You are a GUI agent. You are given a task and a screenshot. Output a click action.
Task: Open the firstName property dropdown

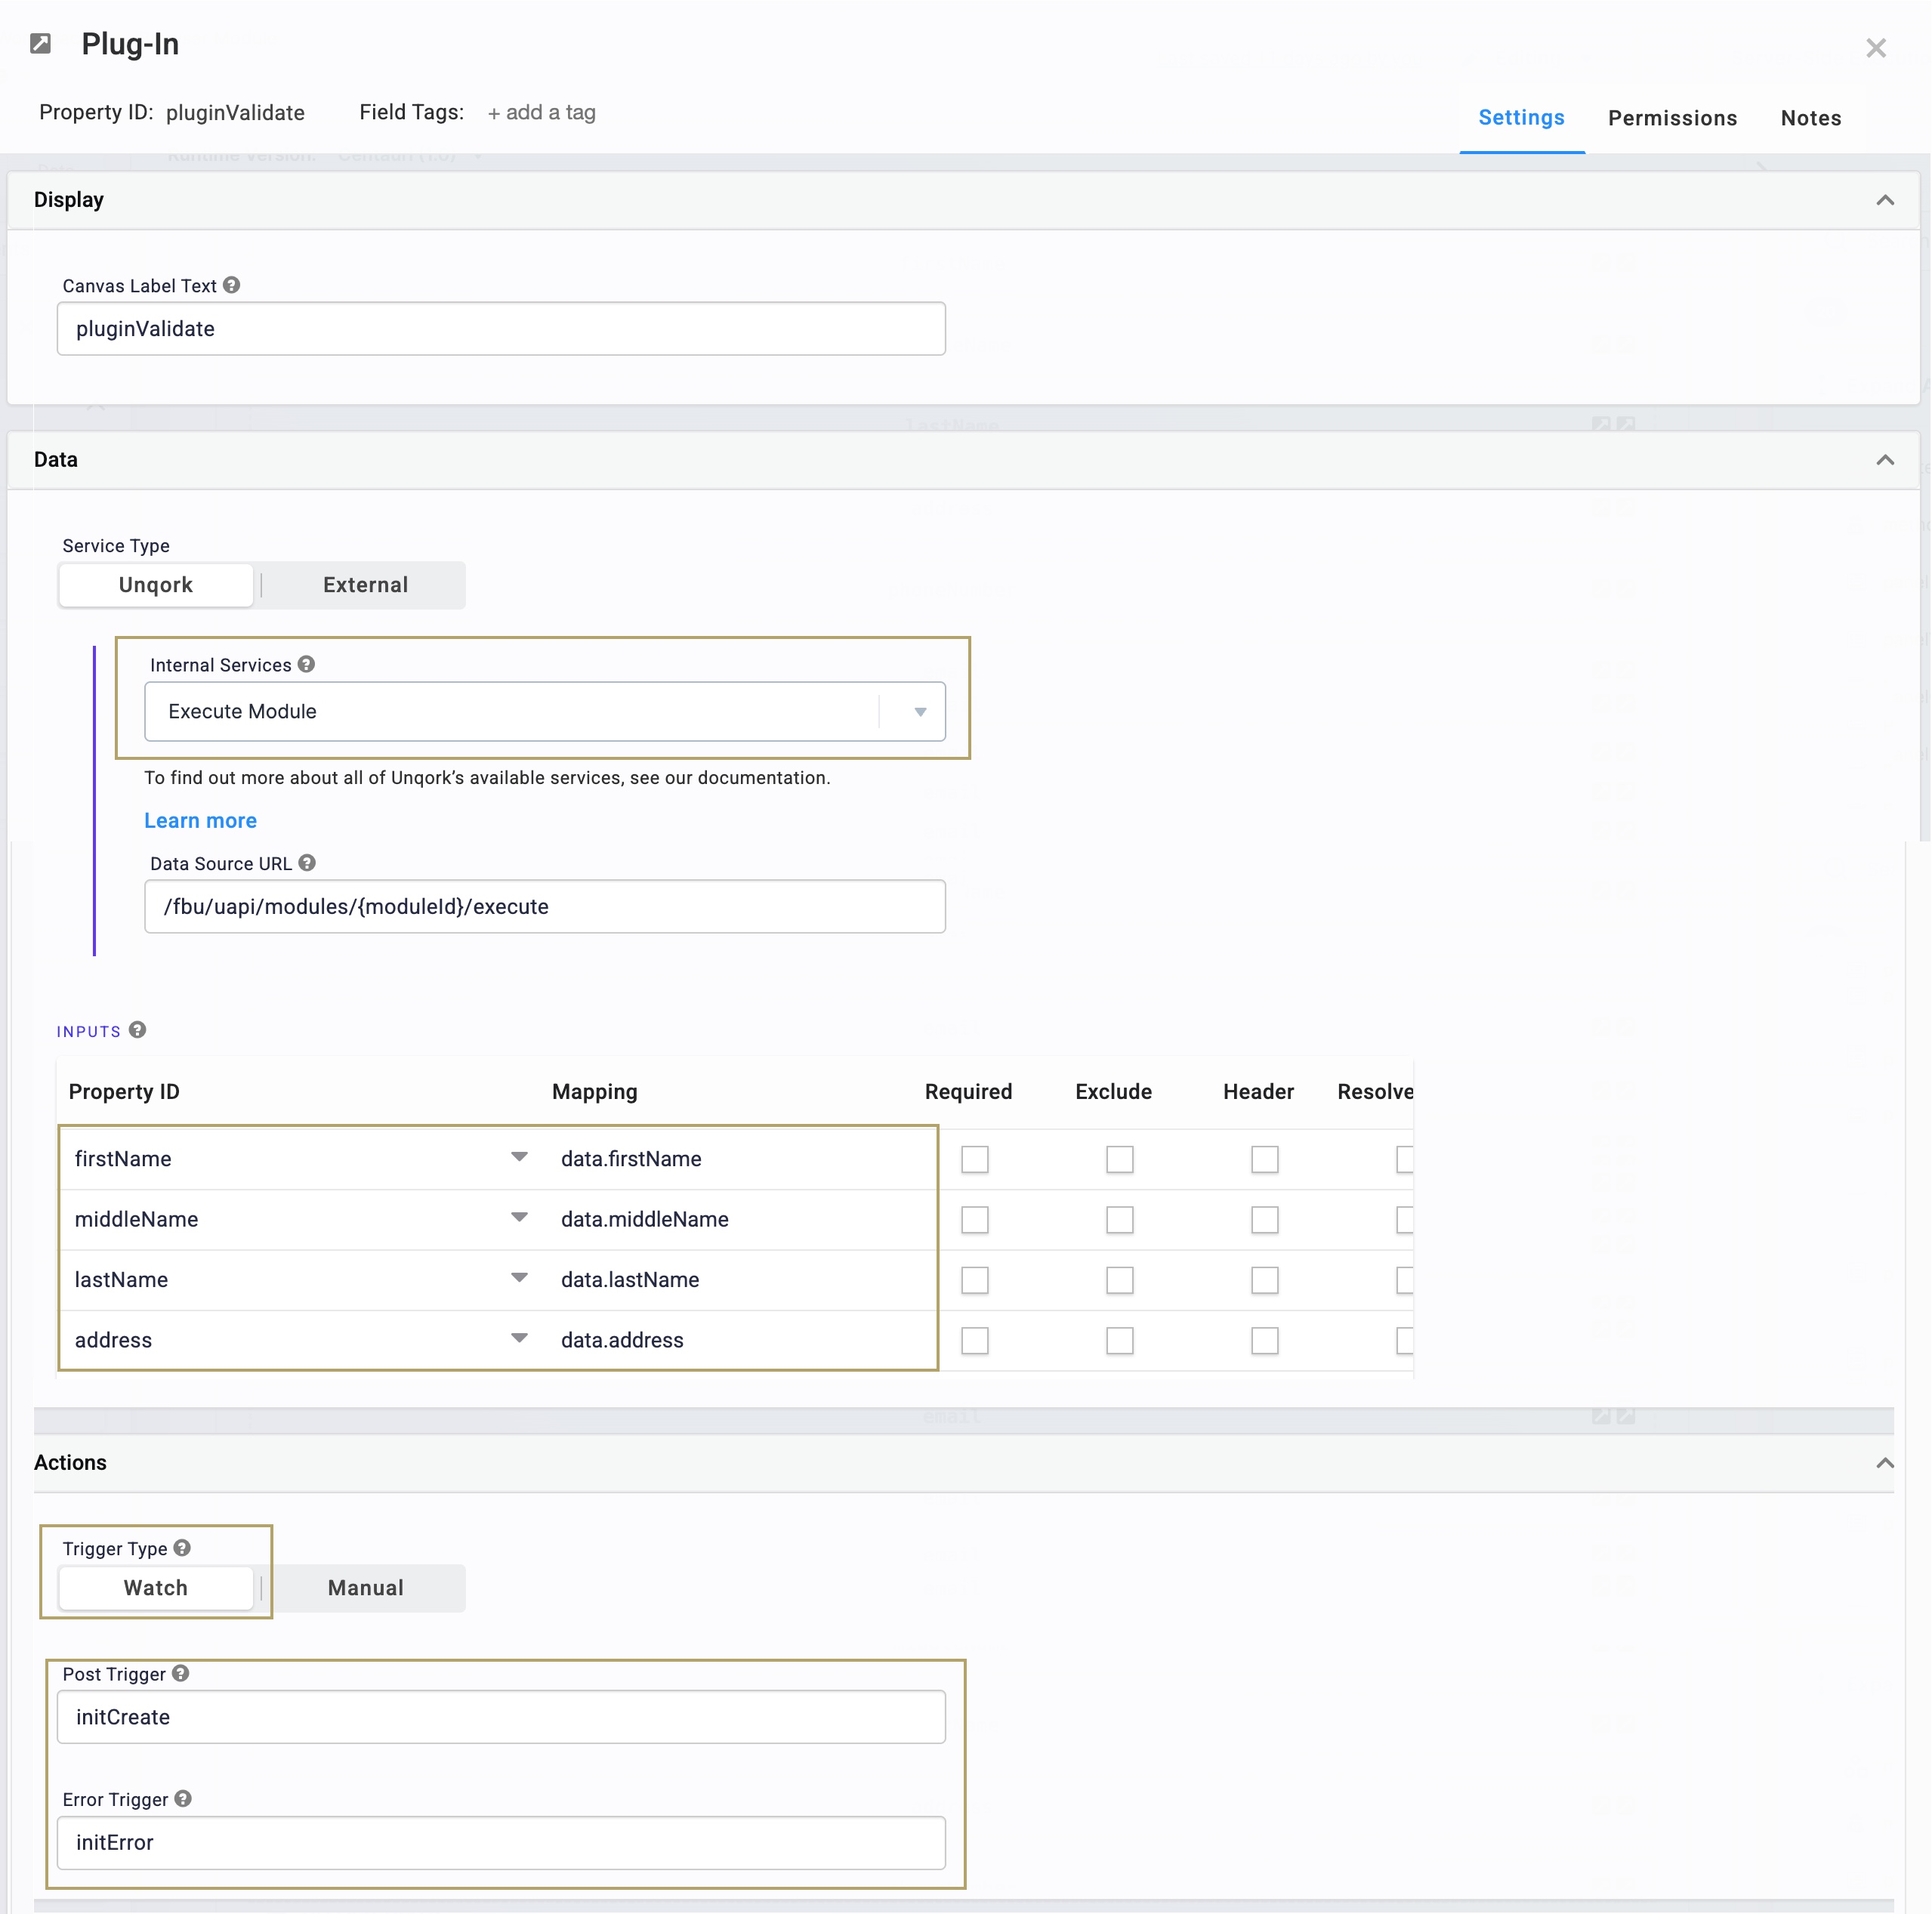point(518,1157)
